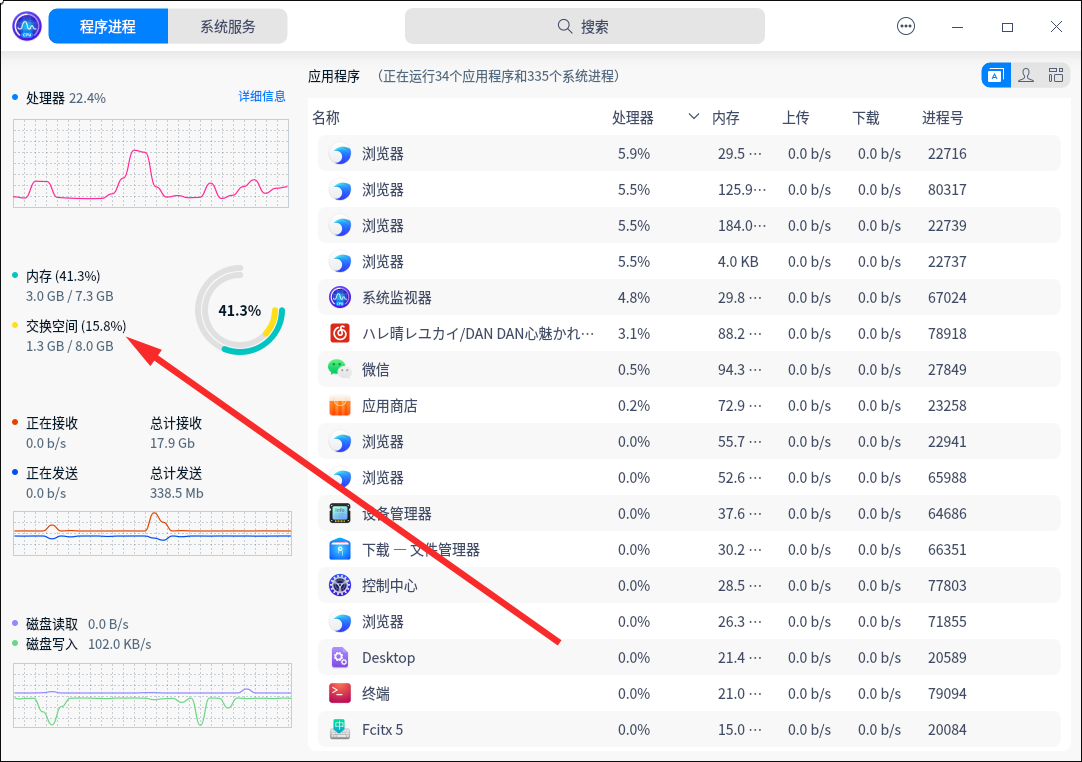The width and height of the screenshot is (1082, 762).
Task: Select browser icon for process 22739
Action: click(340, 226)
